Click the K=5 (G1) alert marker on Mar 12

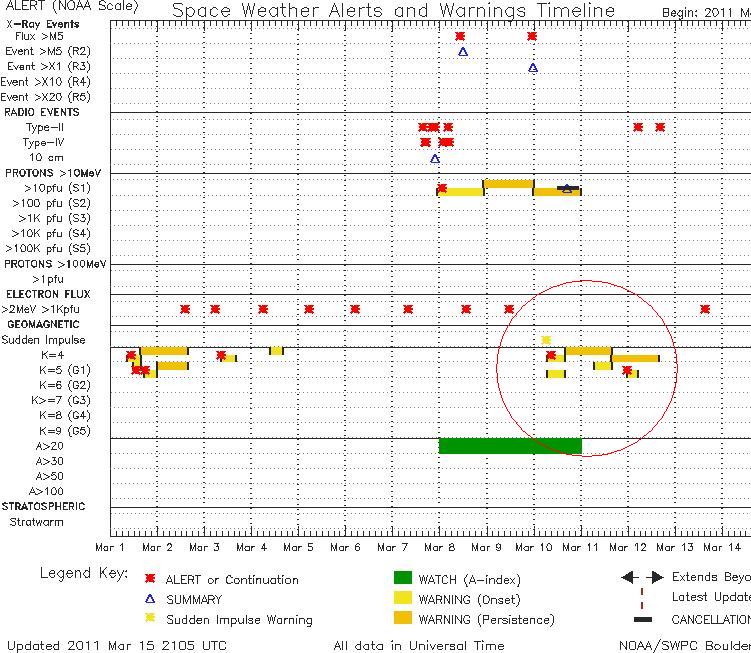pos(627,370)
